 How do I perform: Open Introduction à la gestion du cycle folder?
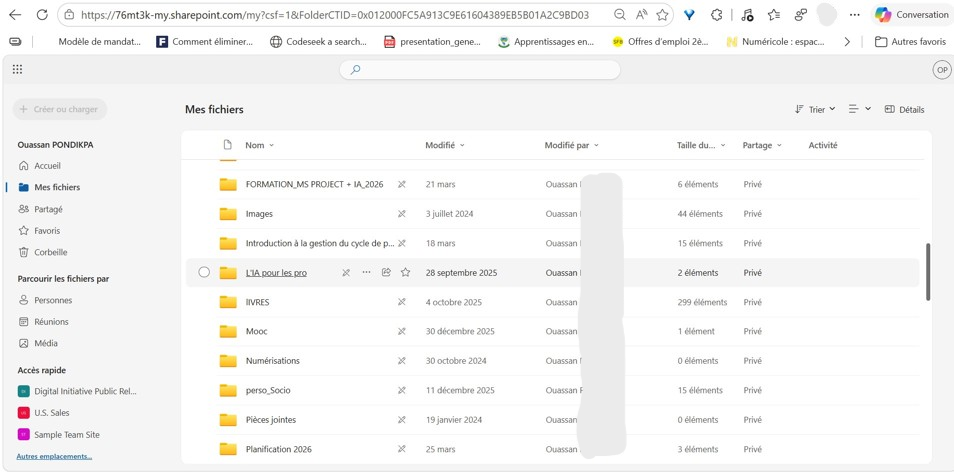tap(320, 243)
